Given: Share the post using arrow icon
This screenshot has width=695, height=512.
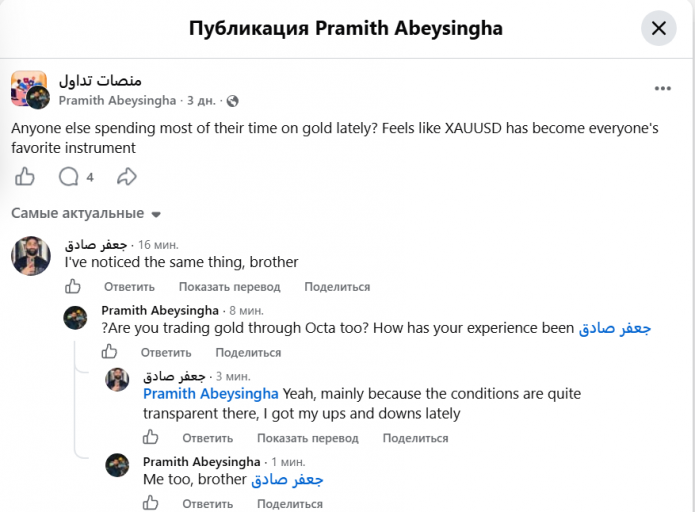Looking at the screenshot, I should (127, 176).
